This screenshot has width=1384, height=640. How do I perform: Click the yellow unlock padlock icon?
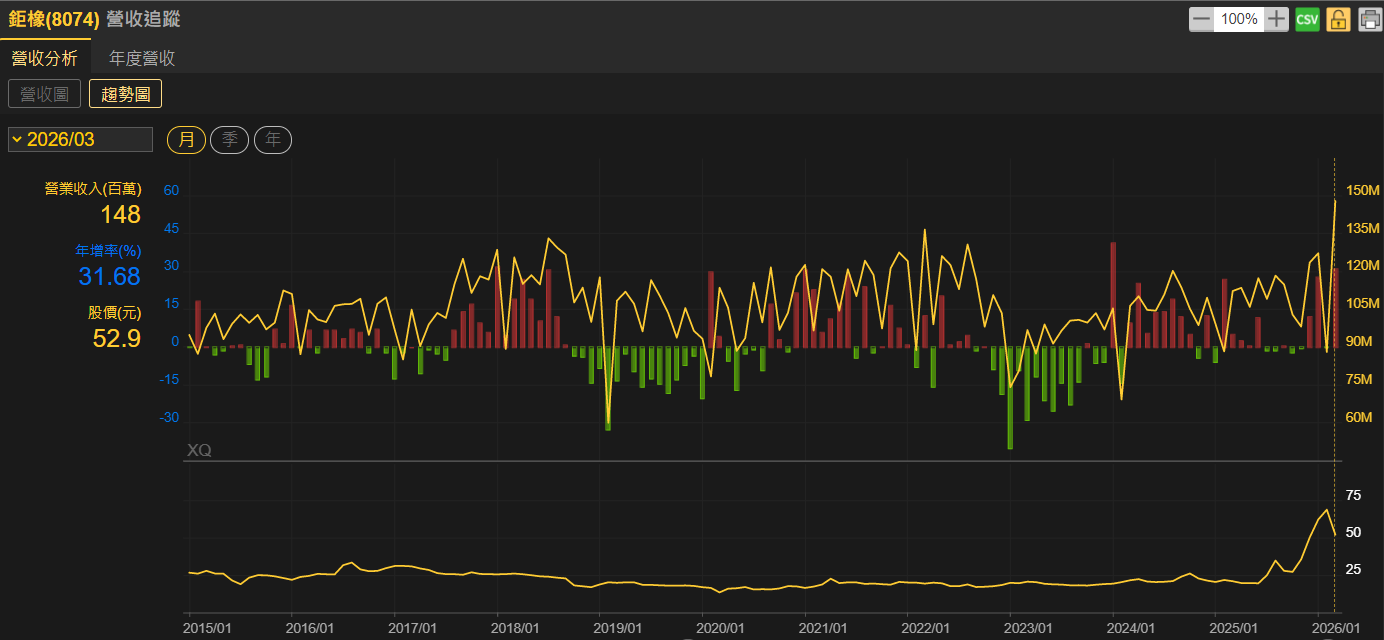[1338, 19]
